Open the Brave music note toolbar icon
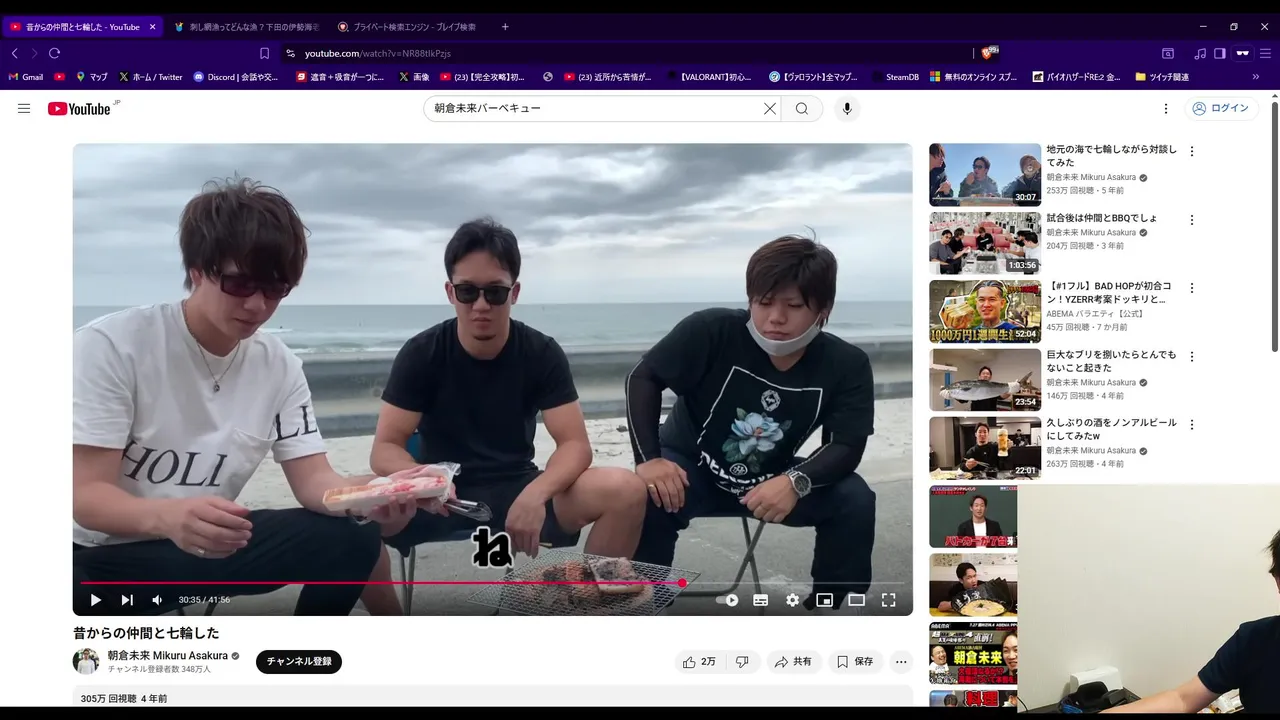The image size is (1280, 720). tap(1200, 53)
